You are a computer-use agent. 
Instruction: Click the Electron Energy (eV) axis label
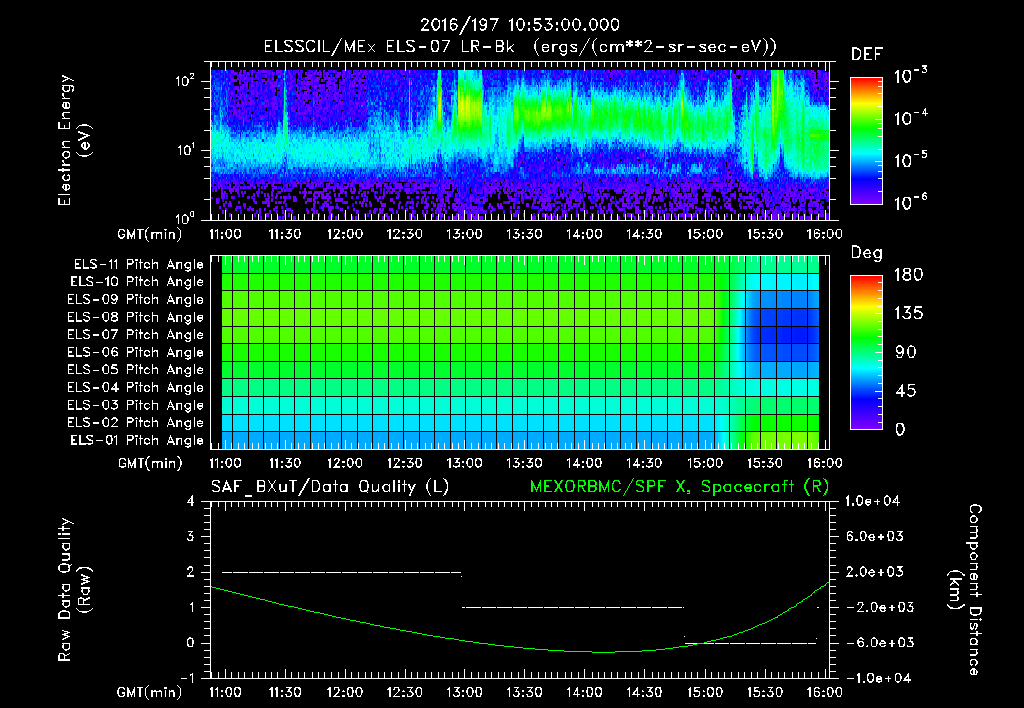[74, 140]
